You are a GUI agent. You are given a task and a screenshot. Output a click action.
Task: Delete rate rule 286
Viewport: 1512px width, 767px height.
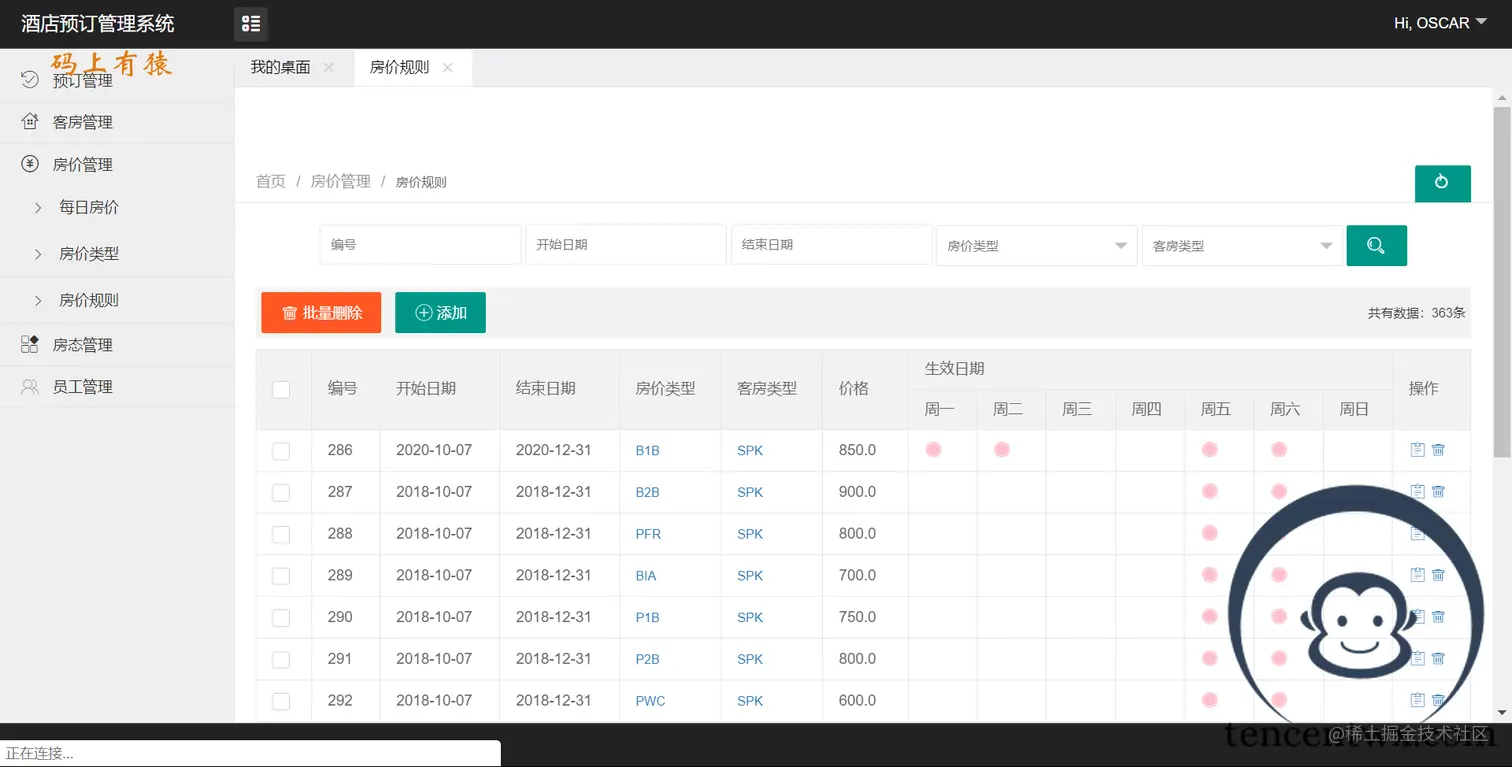(1438, 450)
